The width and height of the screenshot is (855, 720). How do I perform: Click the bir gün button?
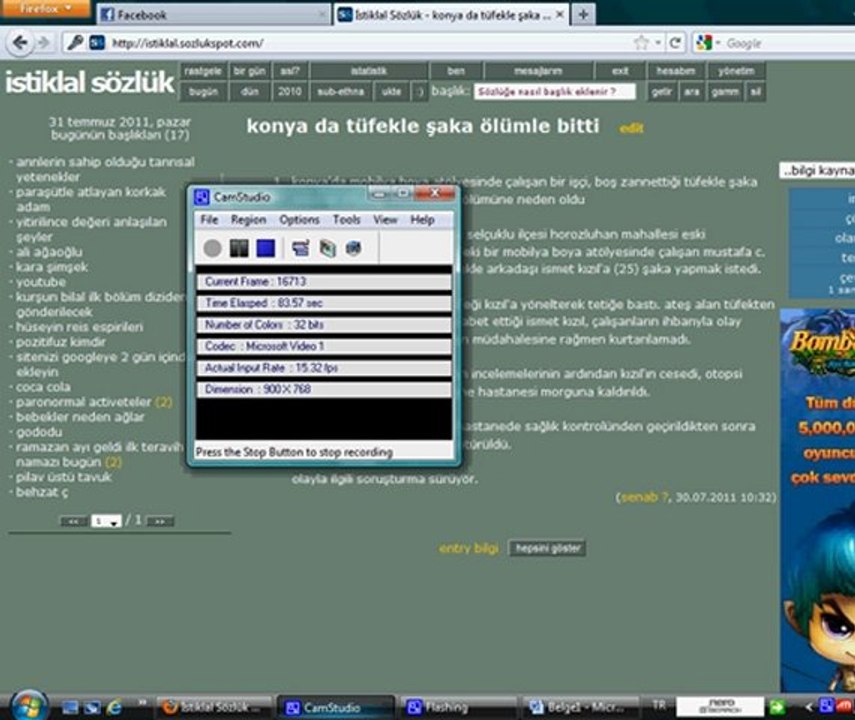point(249,71)
